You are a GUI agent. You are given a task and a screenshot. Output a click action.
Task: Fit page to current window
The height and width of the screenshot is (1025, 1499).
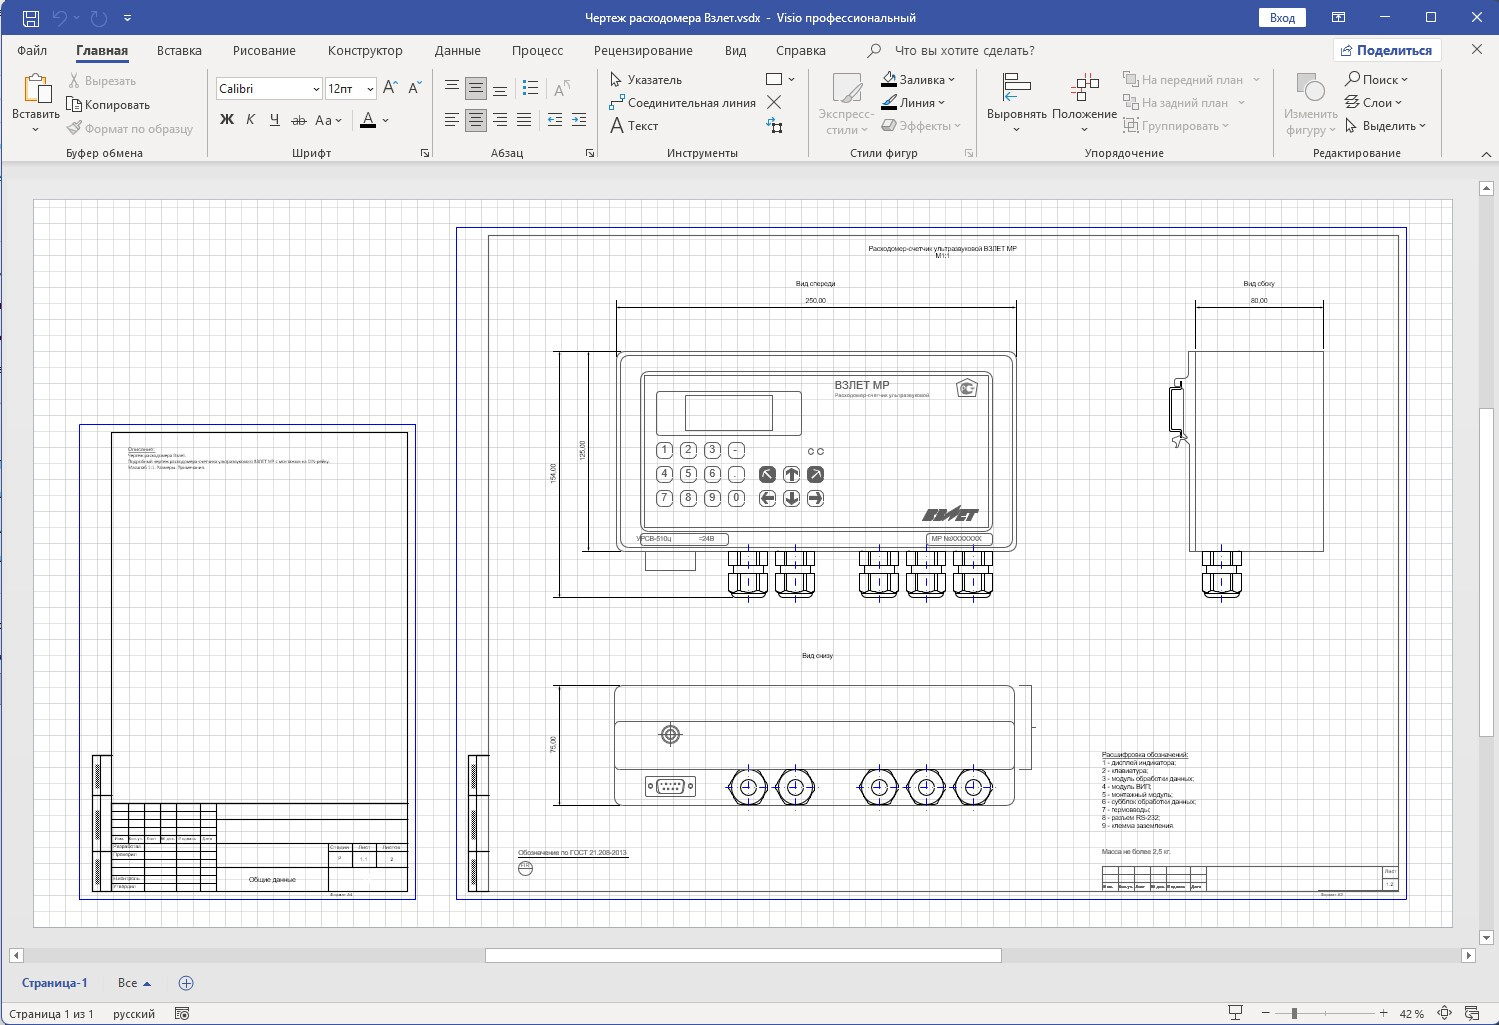click(1445, 1013)
